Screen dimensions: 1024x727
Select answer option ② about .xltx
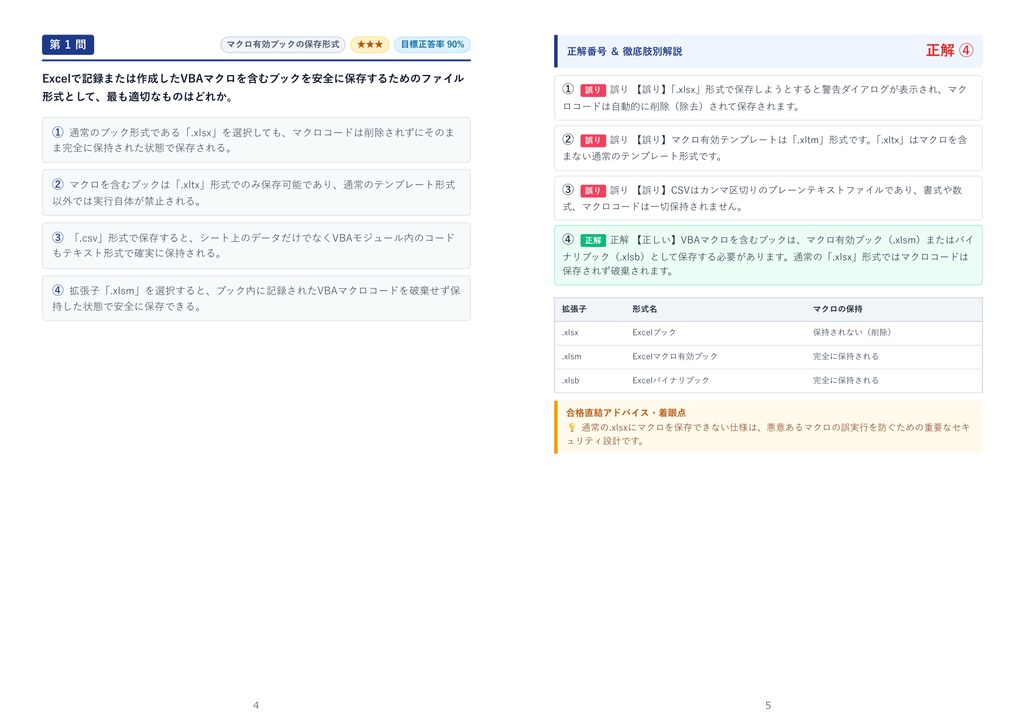(256, 193)
